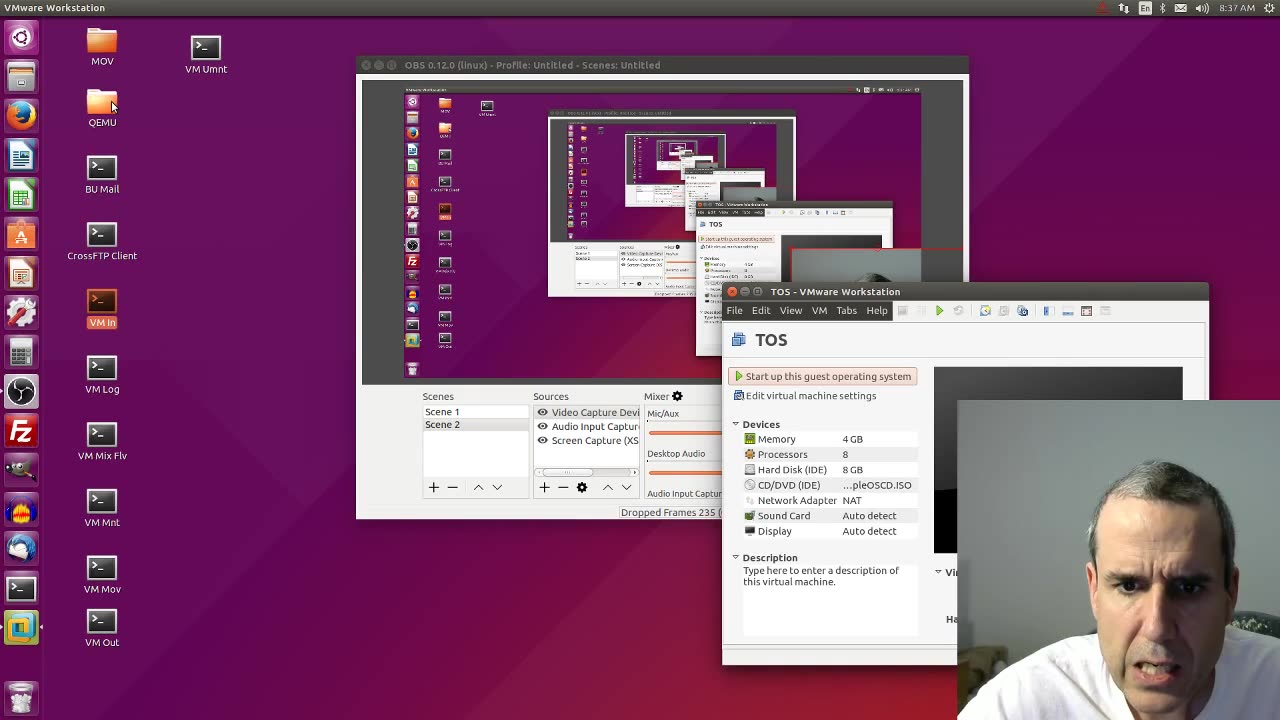Open the VM menu in VMware
This screenshot has width=1280, height=720.
coord(819,311)
